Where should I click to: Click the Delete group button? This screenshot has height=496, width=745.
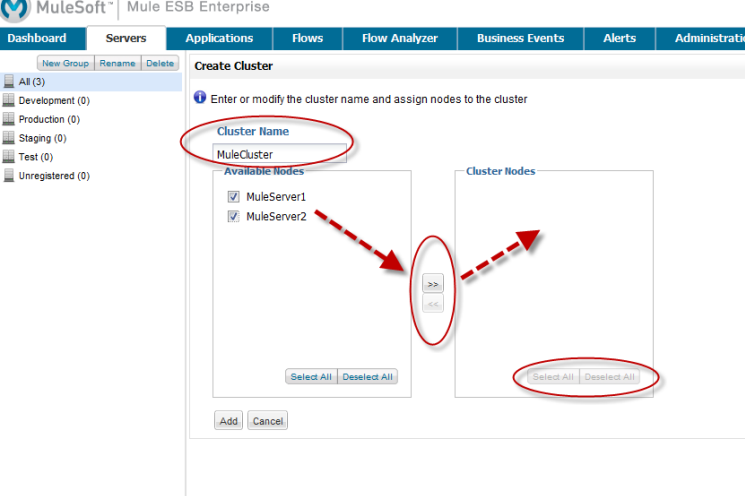point(160,63)
